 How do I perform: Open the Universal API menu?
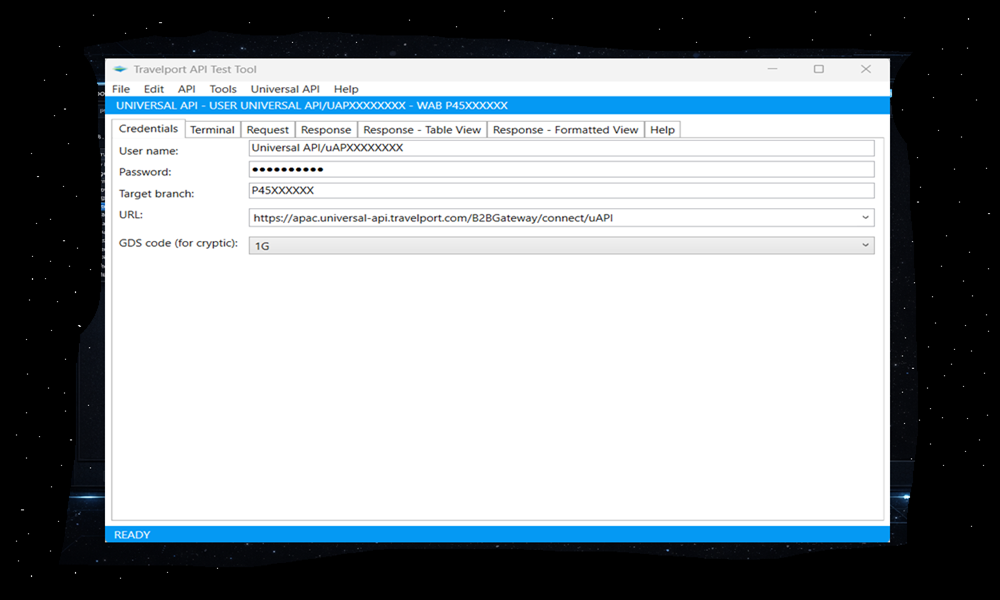point(285,89)
